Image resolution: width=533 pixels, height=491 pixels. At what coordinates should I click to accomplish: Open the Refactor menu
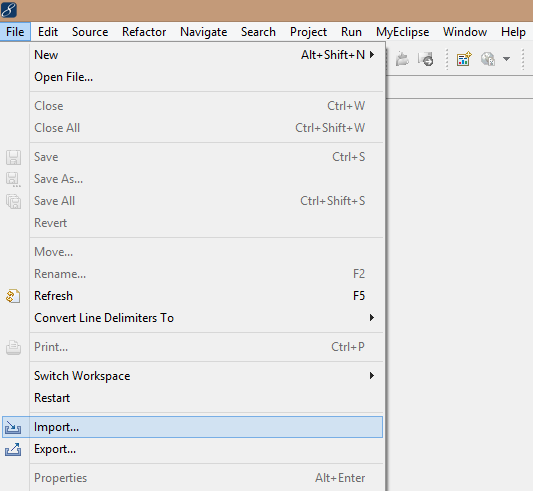coord(144,32)
